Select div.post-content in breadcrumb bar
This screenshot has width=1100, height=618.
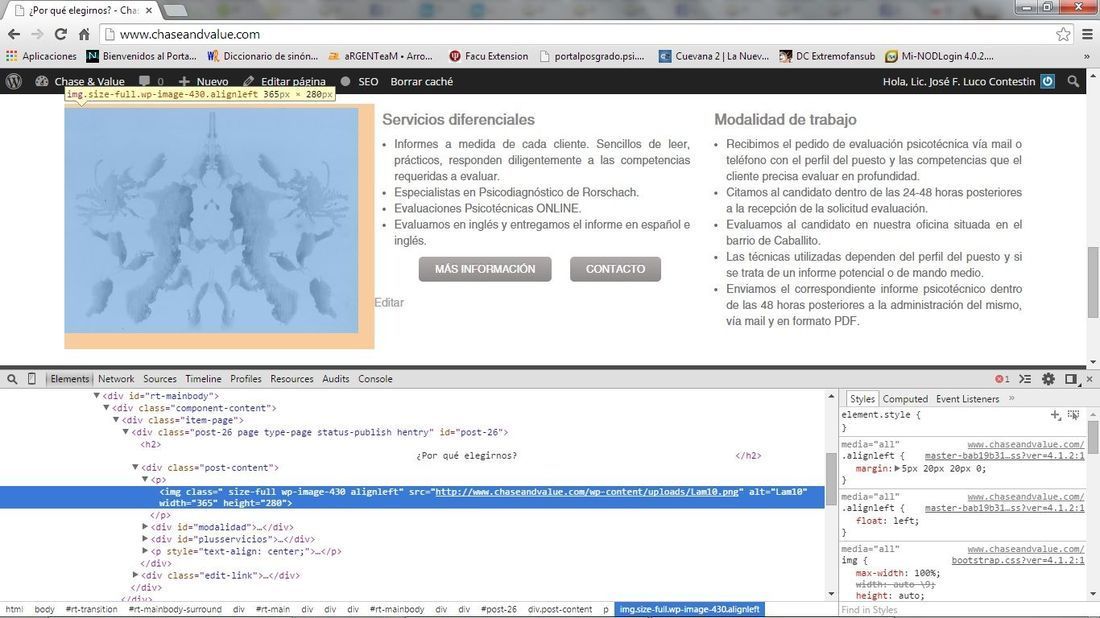pos(560,610)
